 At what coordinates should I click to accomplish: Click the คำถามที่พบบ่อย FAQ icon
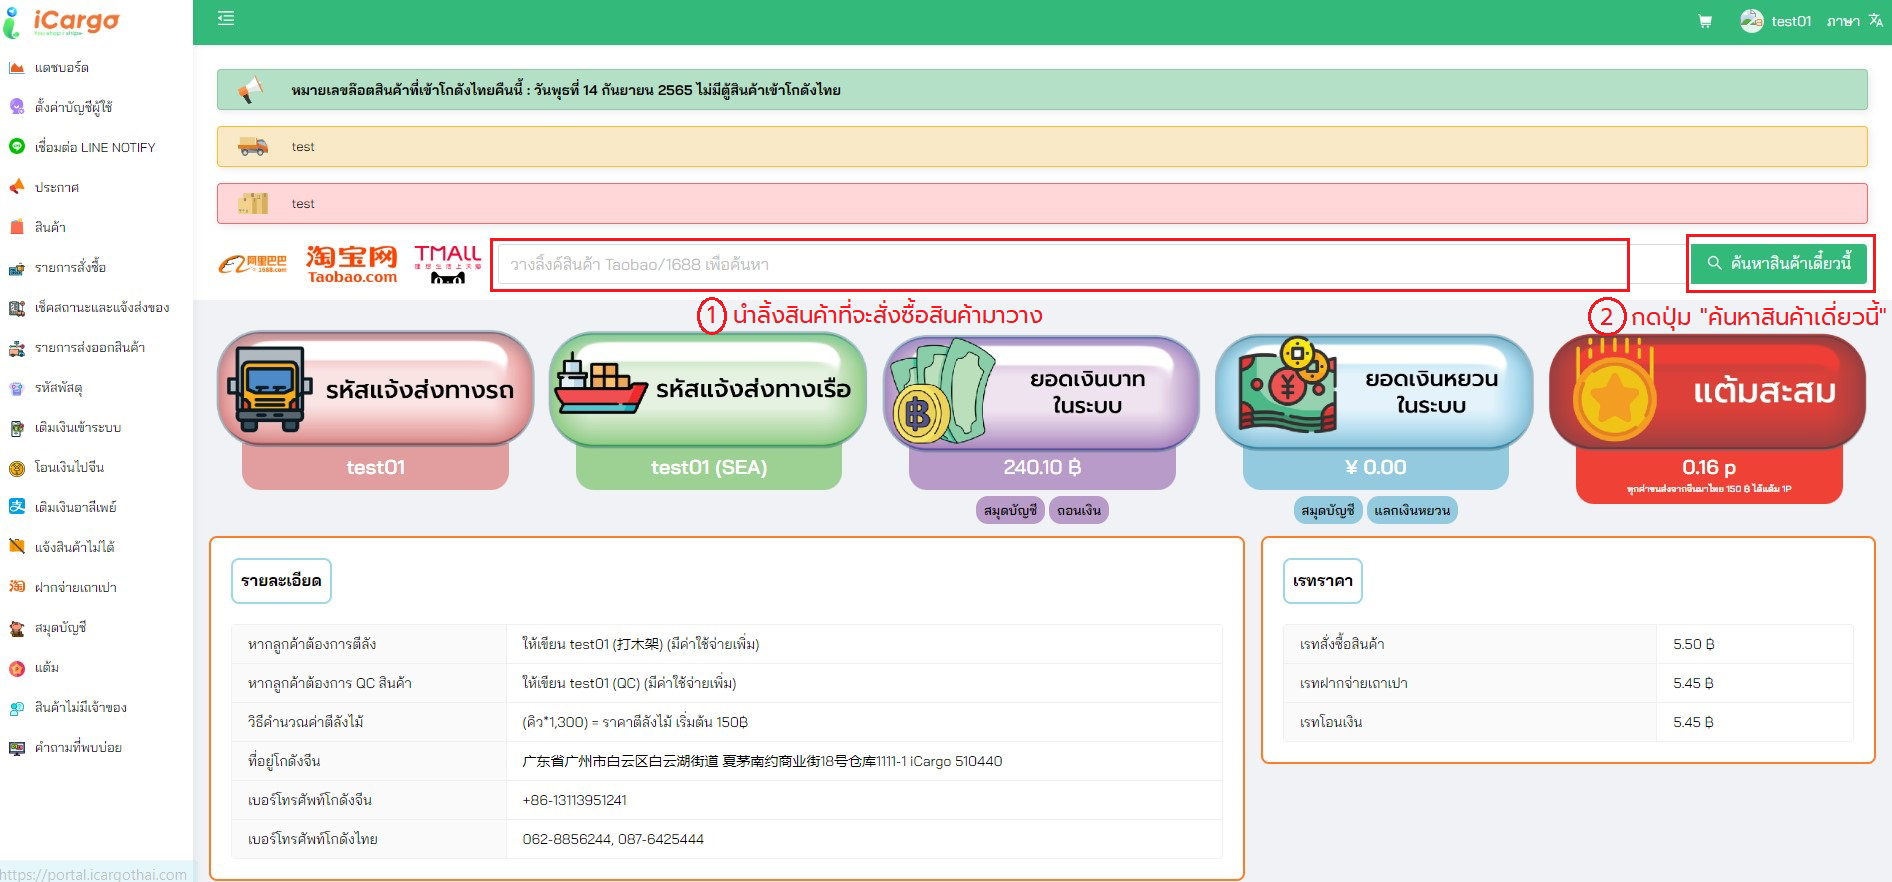[16, 748]
